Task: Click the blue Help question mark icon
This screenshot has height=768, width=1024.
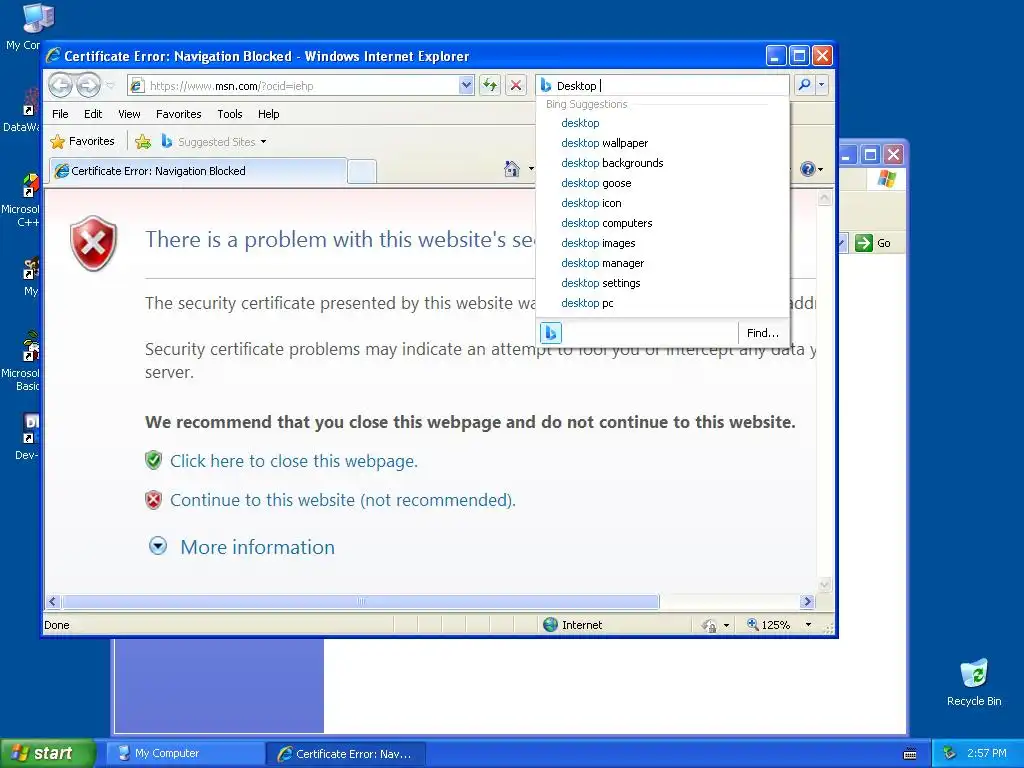Action: tap(808, 169)
